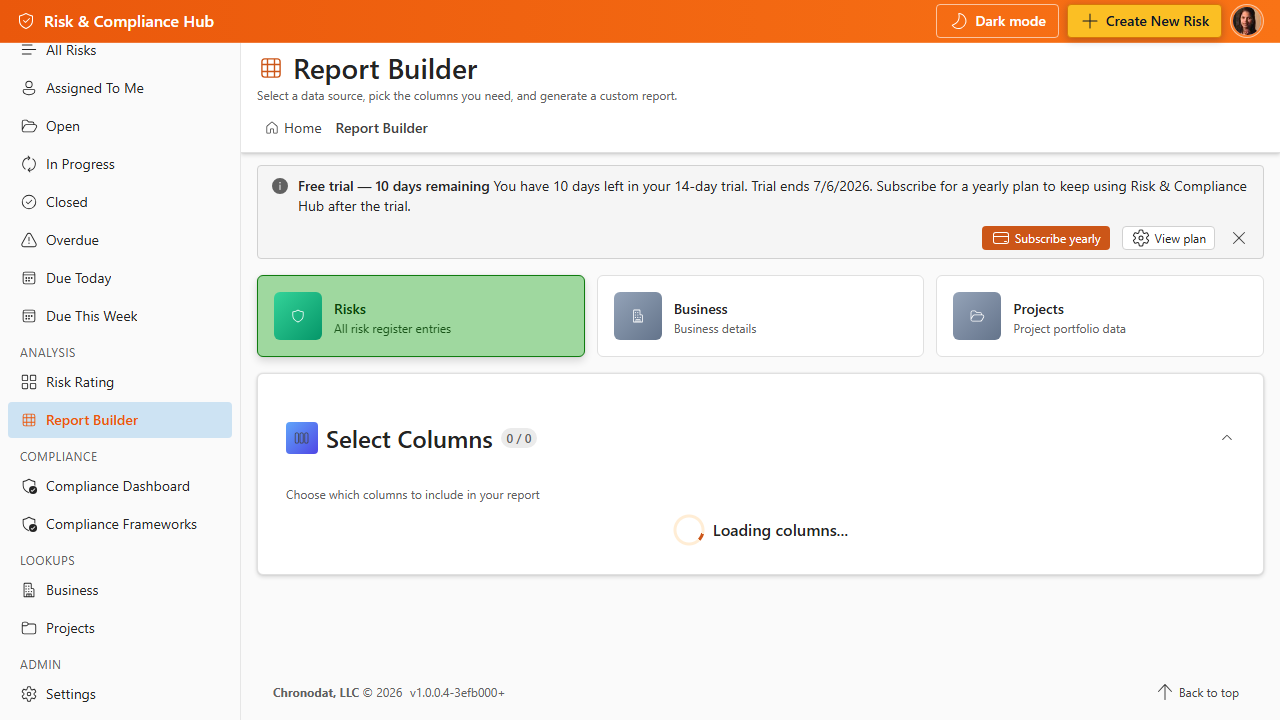Go to In Progress risks
This screenshot has width=1280, height=720.
[120, 164]
